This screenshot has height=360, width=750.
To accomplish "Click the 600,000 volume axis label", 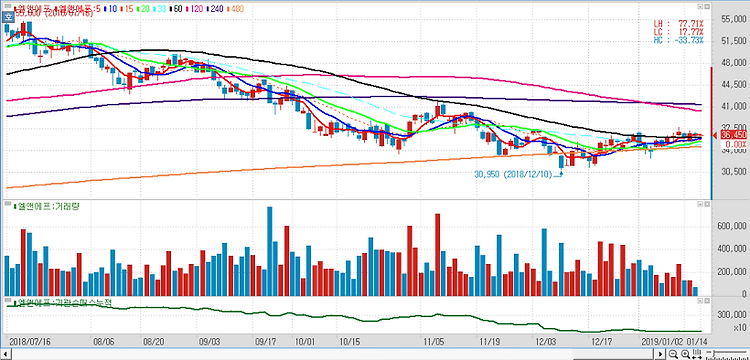I will tap(732, 226).
